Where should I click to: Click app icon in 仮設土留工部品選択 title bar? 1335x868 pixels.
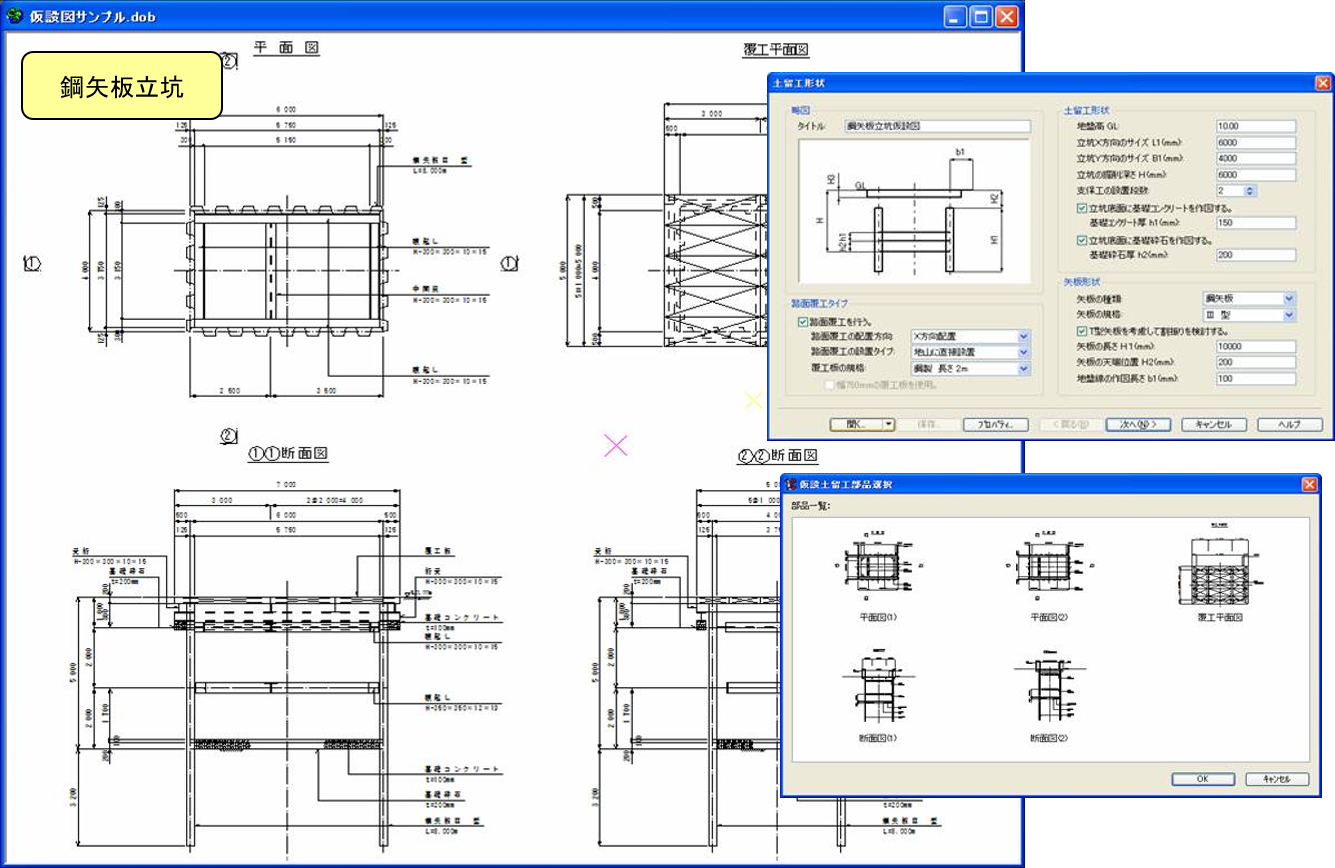(789, 485)
